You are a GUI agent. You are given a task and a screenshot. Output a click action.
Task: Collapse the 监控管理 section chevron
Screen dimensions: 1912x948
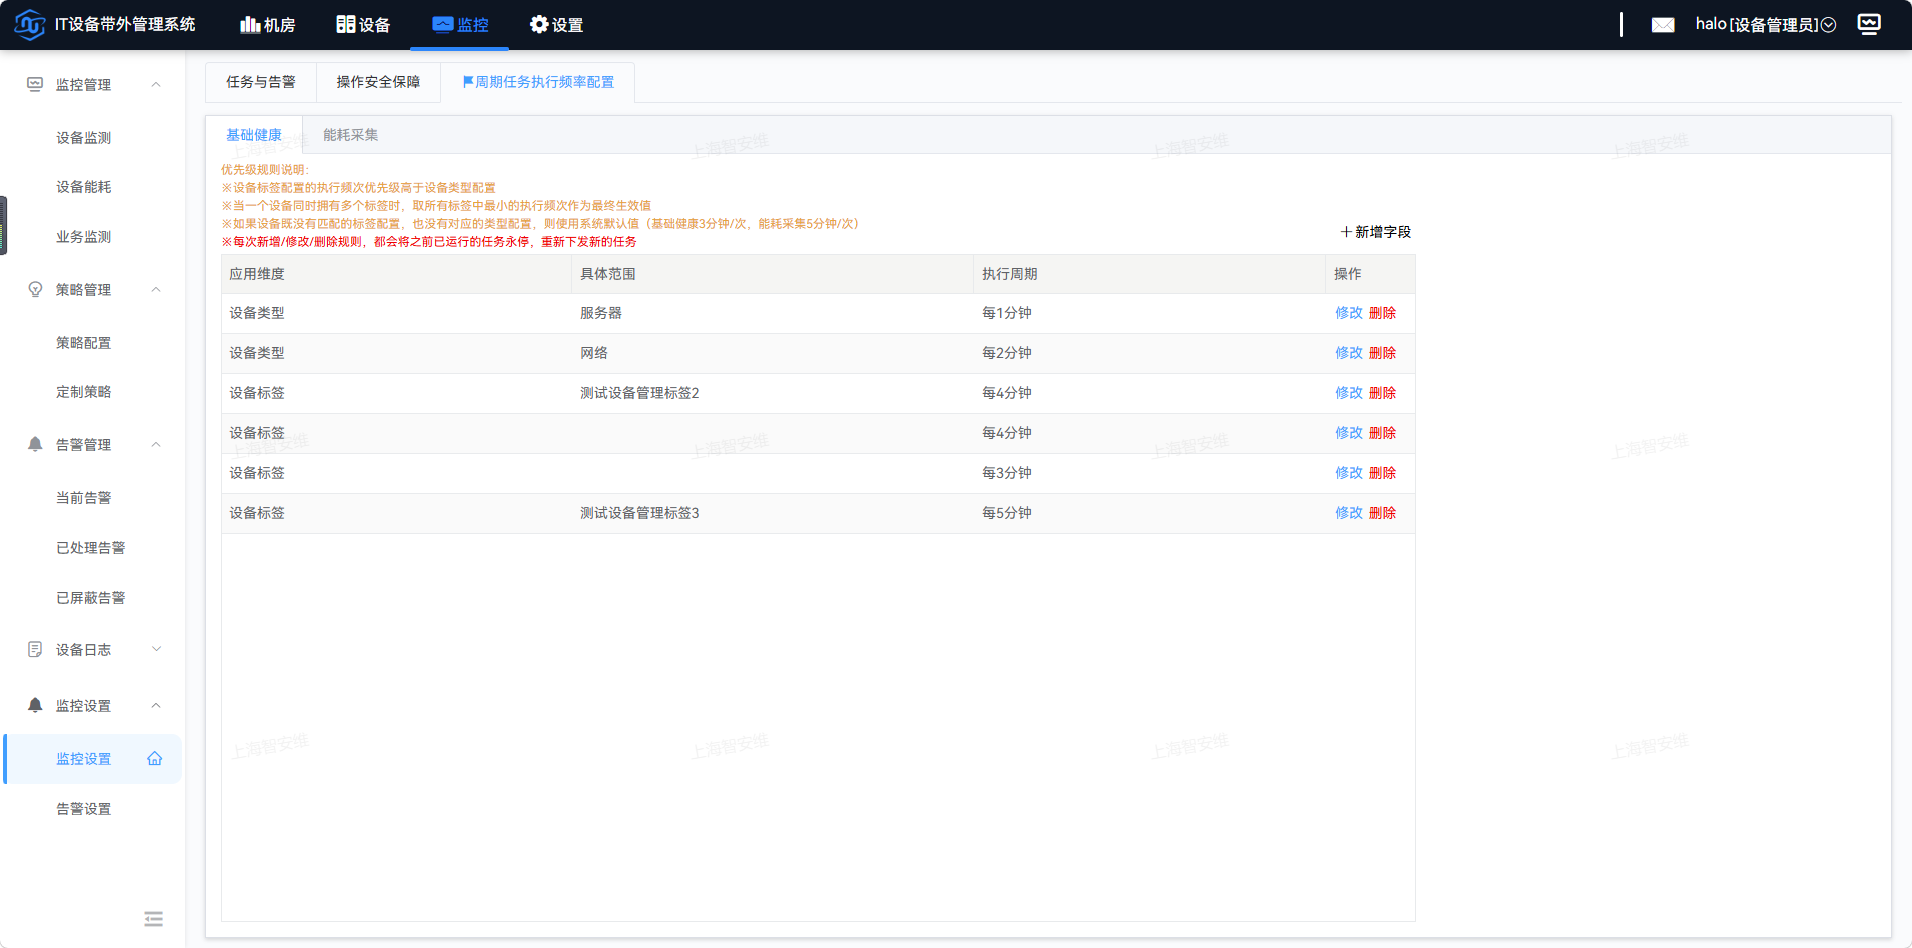(156, 85)
